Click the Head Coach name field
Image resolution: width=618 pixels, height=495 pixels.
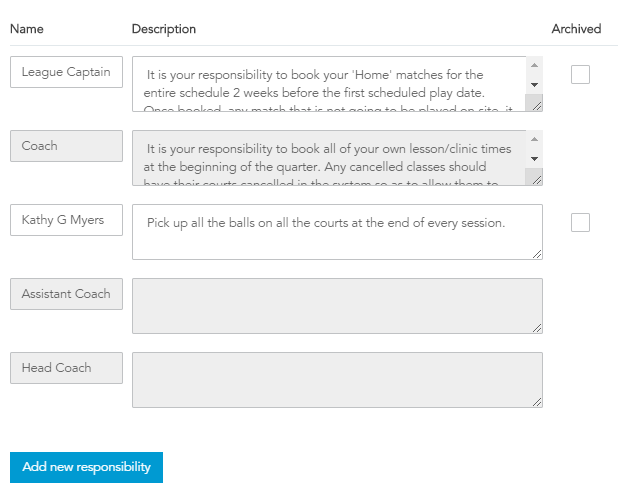pos(66,368)
